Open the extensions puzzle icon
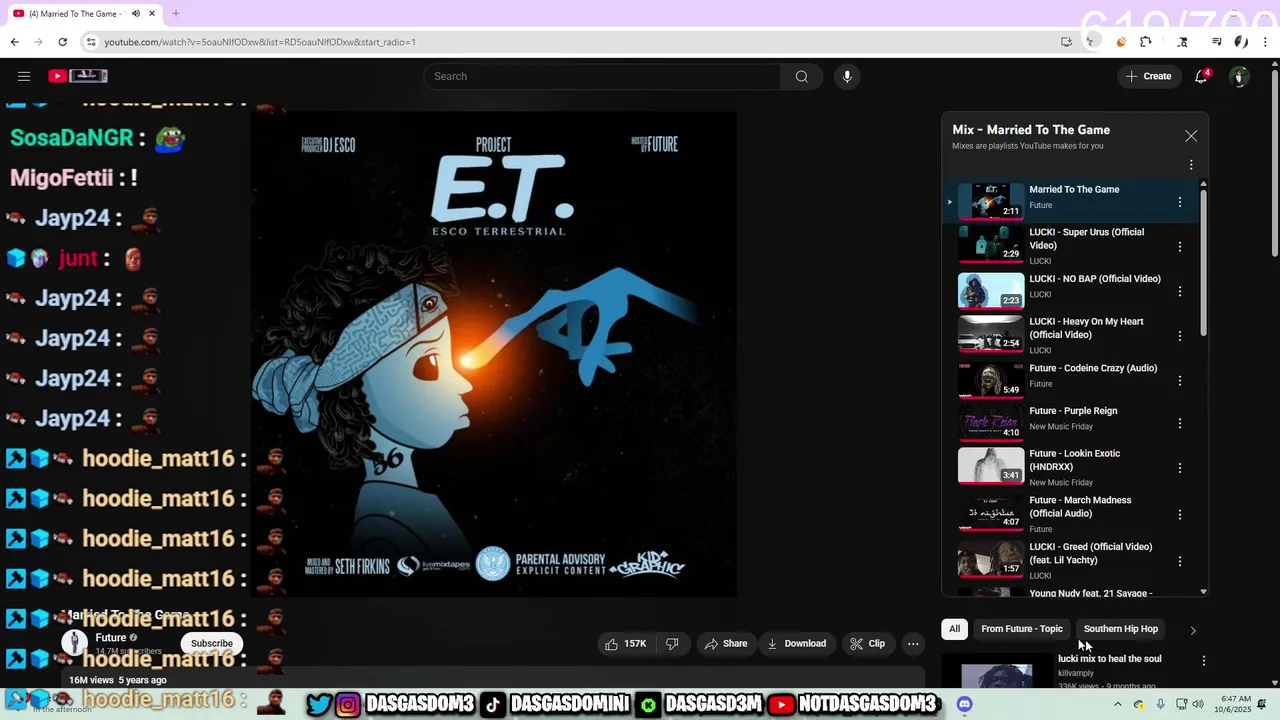1280x720 pixels. click(x=1145, y=42)
